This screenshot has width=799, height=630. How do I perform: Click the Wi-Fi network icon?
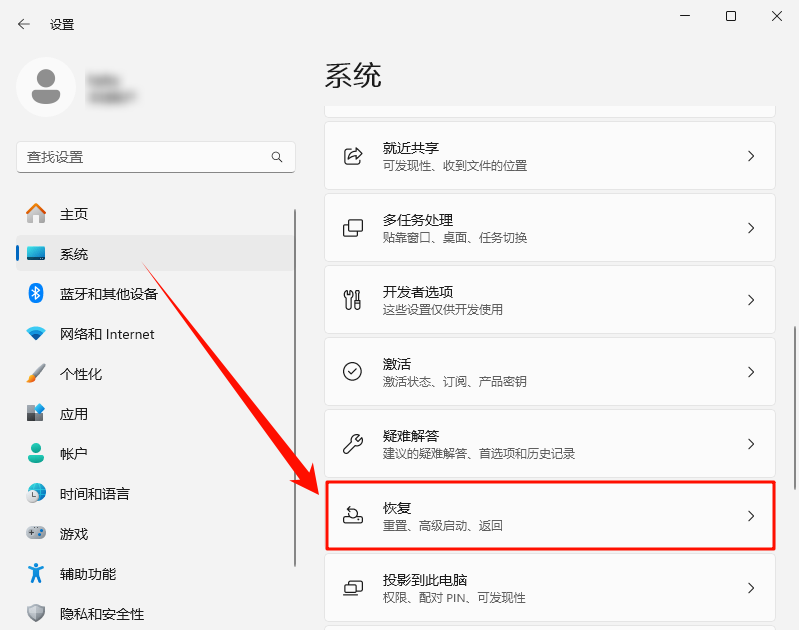coord(36,334)
